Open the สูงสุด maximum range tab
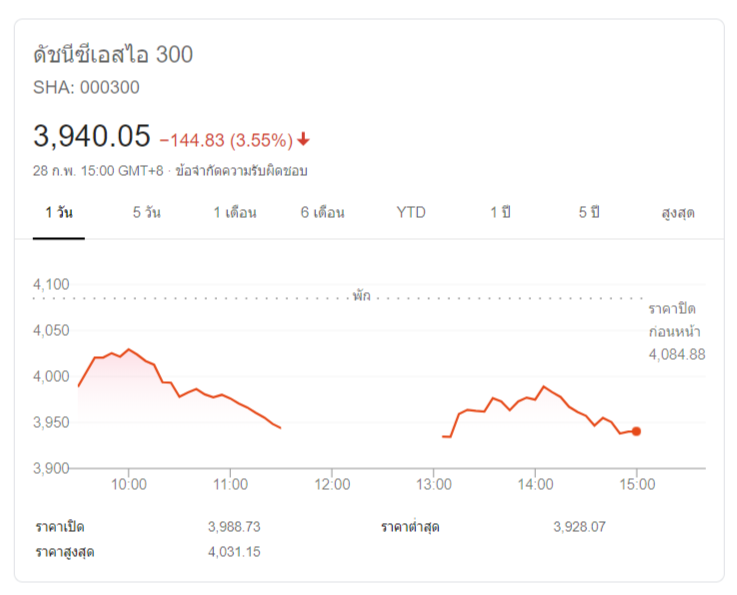 pyautogui.click(x=677, y=213)
